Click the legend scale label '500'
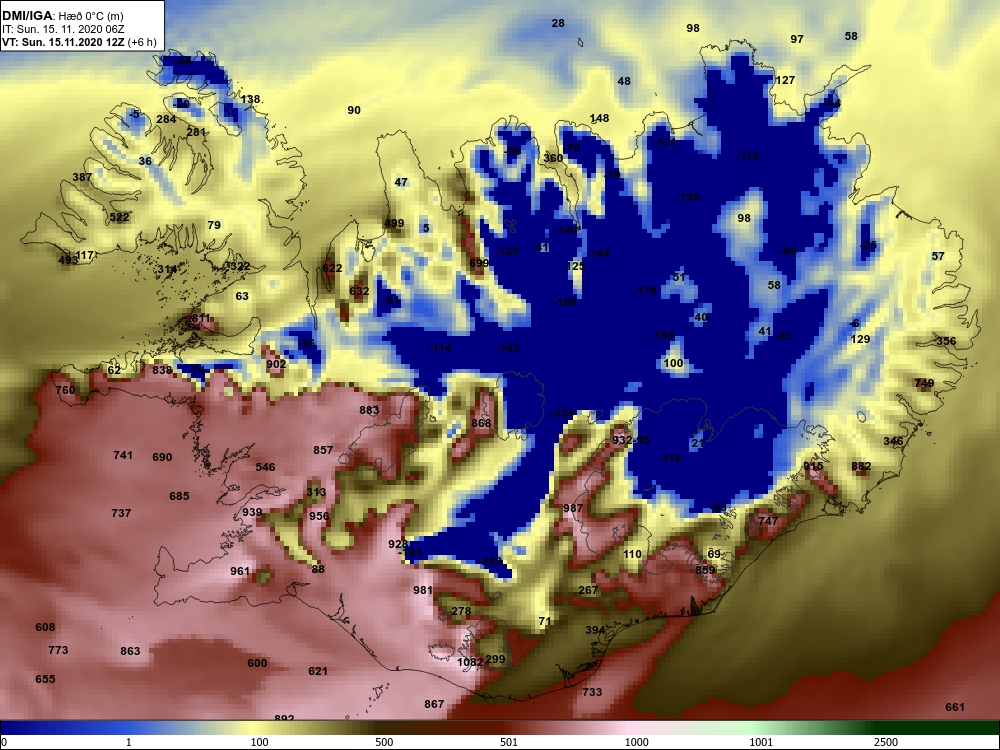The width and height of the screenshot is (1000, 750). coord(384,742)
